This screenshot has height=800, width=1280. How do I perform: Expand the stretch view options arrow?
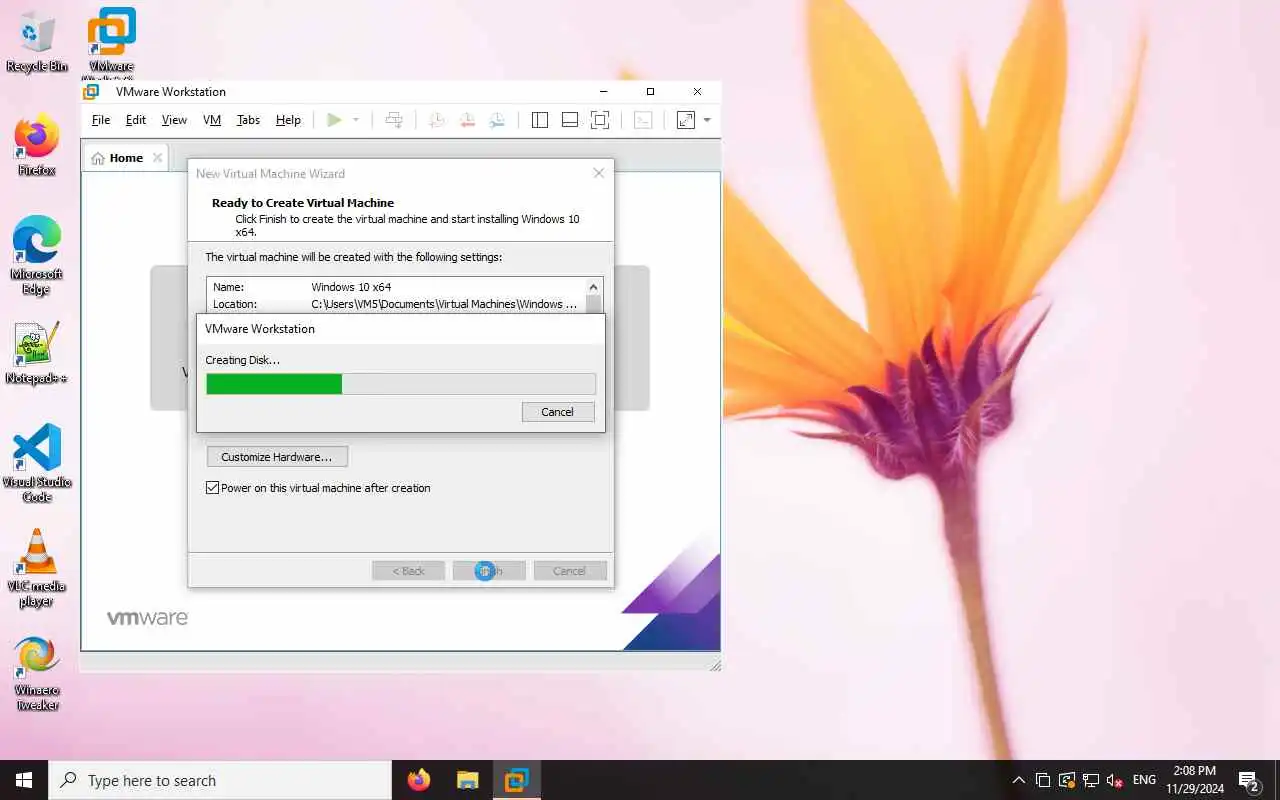[x=707, y=120]
